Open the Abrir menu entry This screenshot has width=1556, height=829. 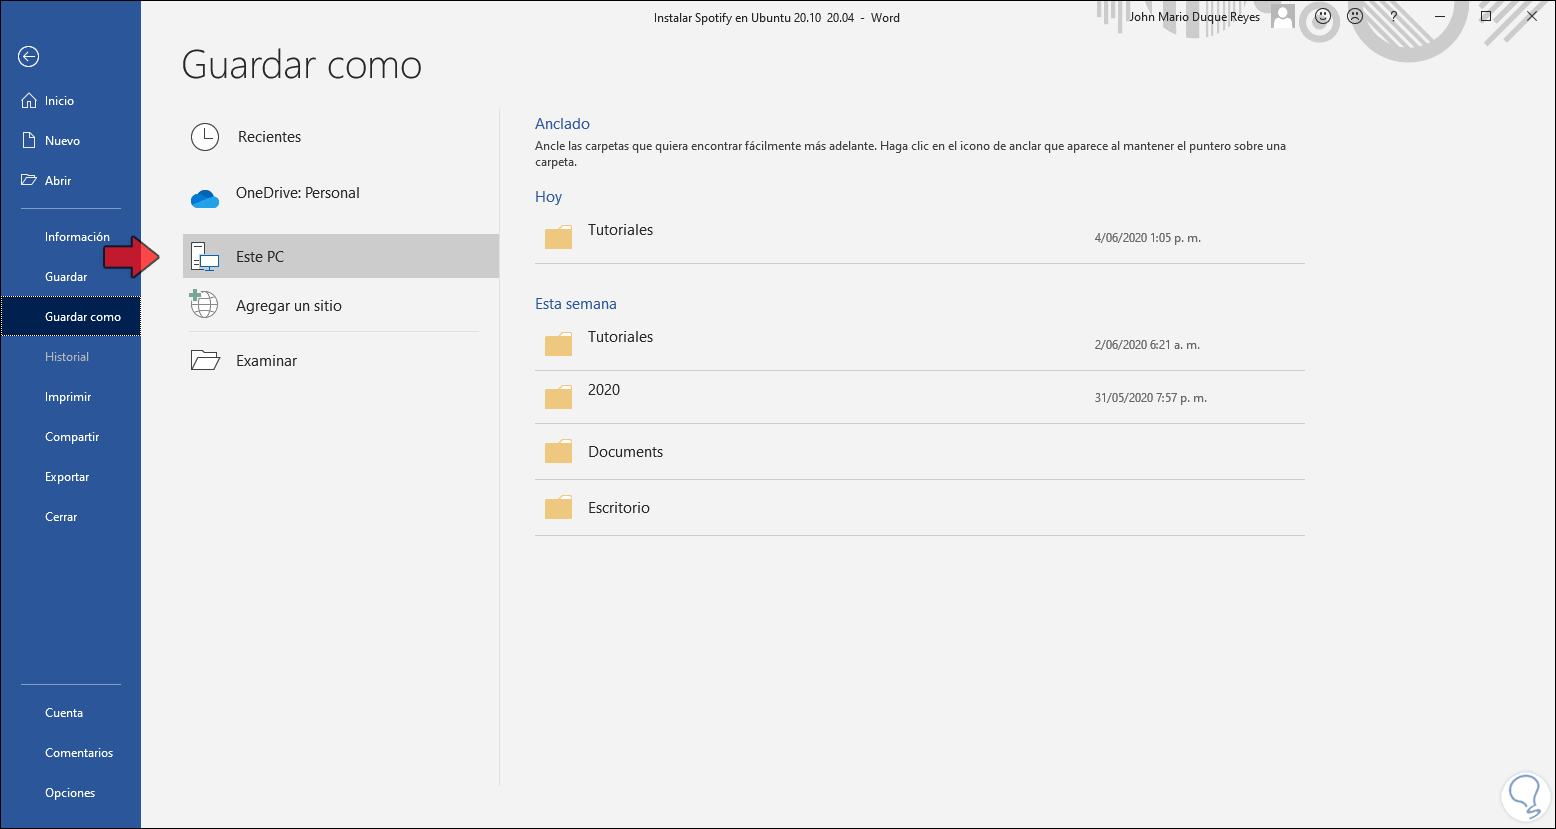58,181
